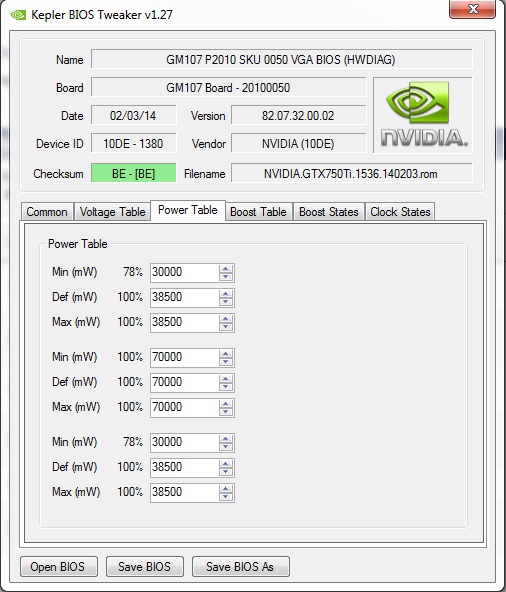
Task: Click the Save BIOS As button
Action: click(241, 566)
